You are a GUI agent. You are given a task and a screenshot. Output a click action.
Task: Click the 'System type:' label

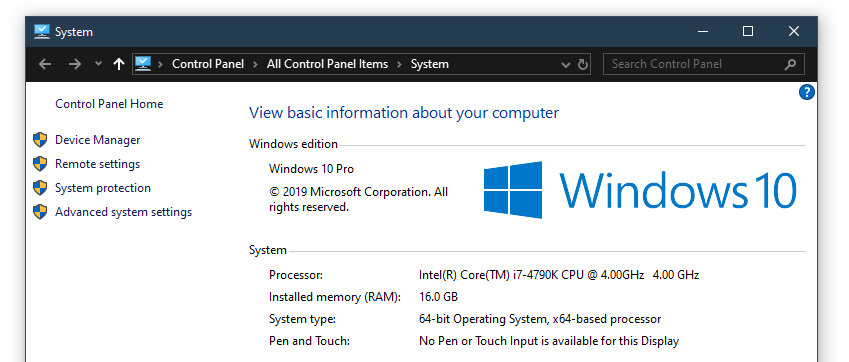pyautogui.click(x=302, y=319)
